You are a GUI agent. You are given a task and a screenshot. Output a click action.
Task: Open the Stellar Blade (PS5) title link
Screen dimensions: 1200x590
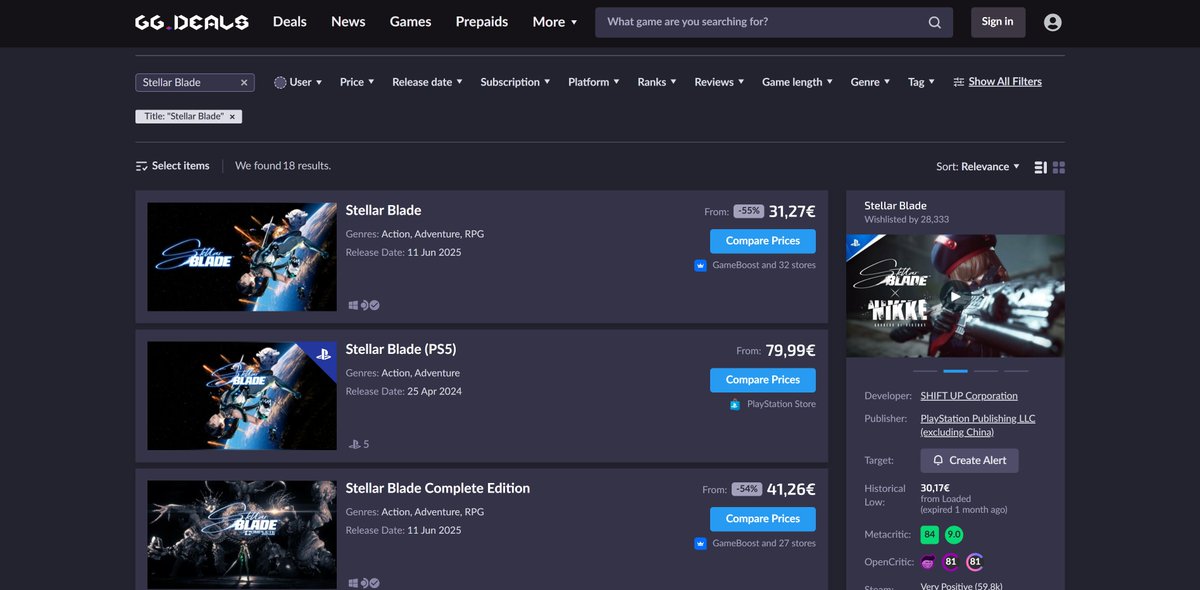tap(401, 349)
